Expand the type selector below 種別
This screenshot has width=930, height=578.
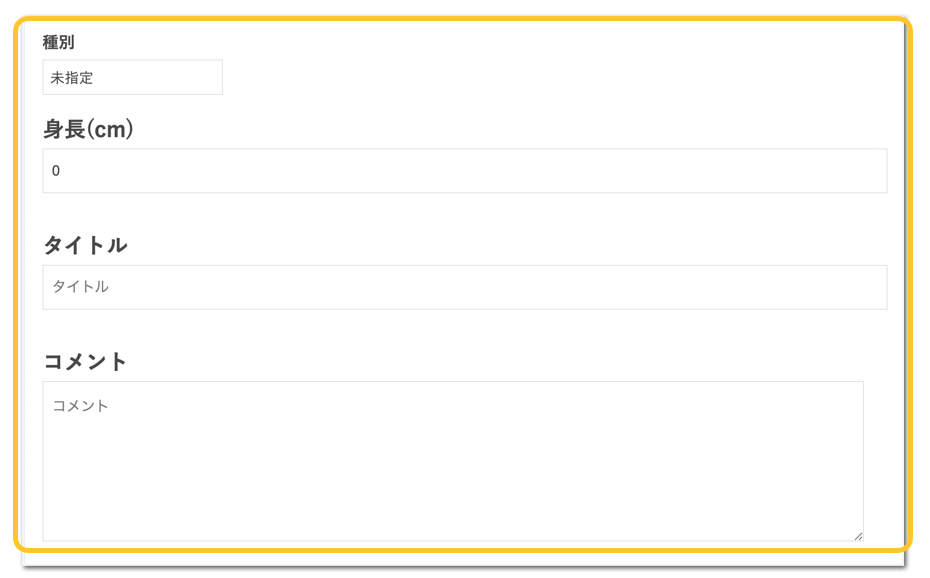point(132,77)
